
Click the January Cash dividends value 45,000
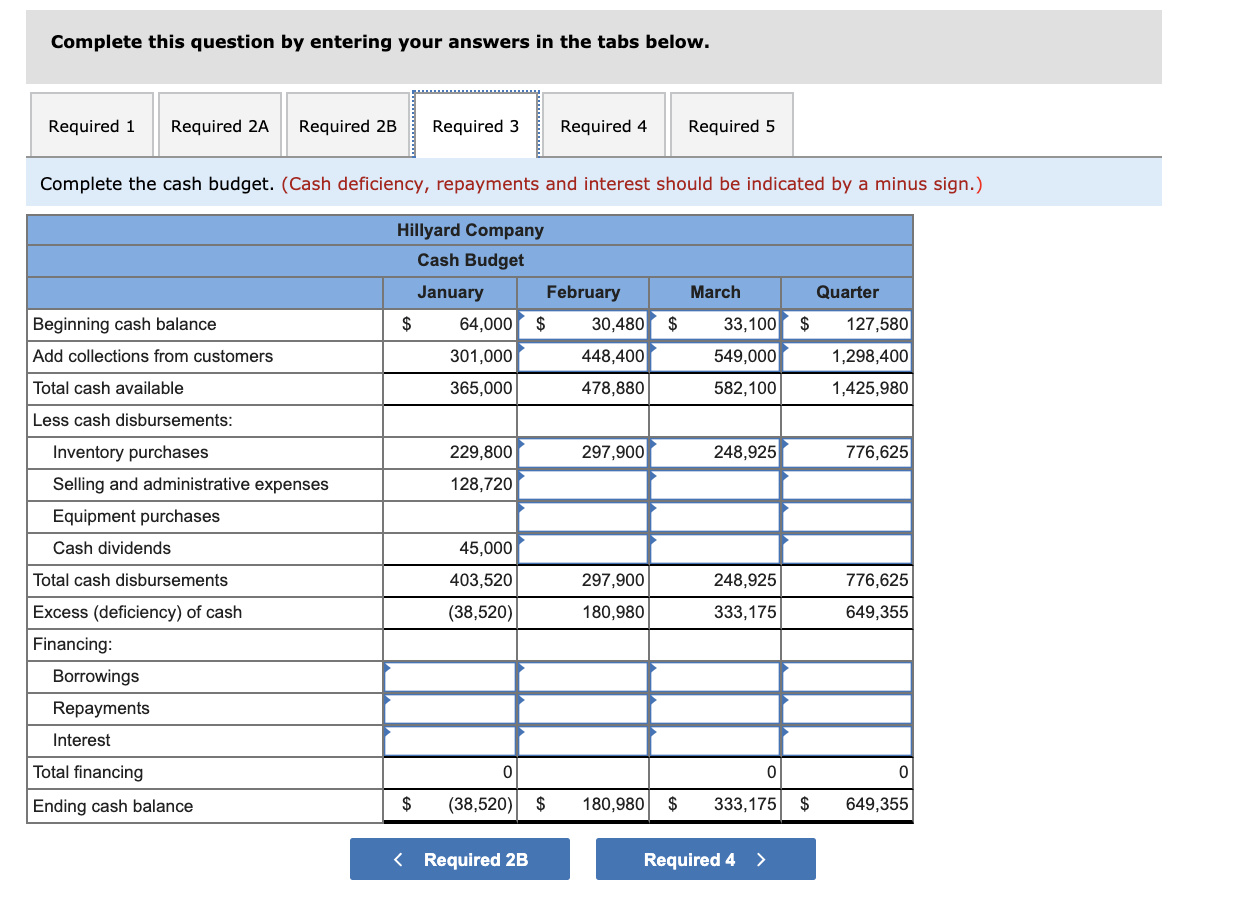(487, 548)
